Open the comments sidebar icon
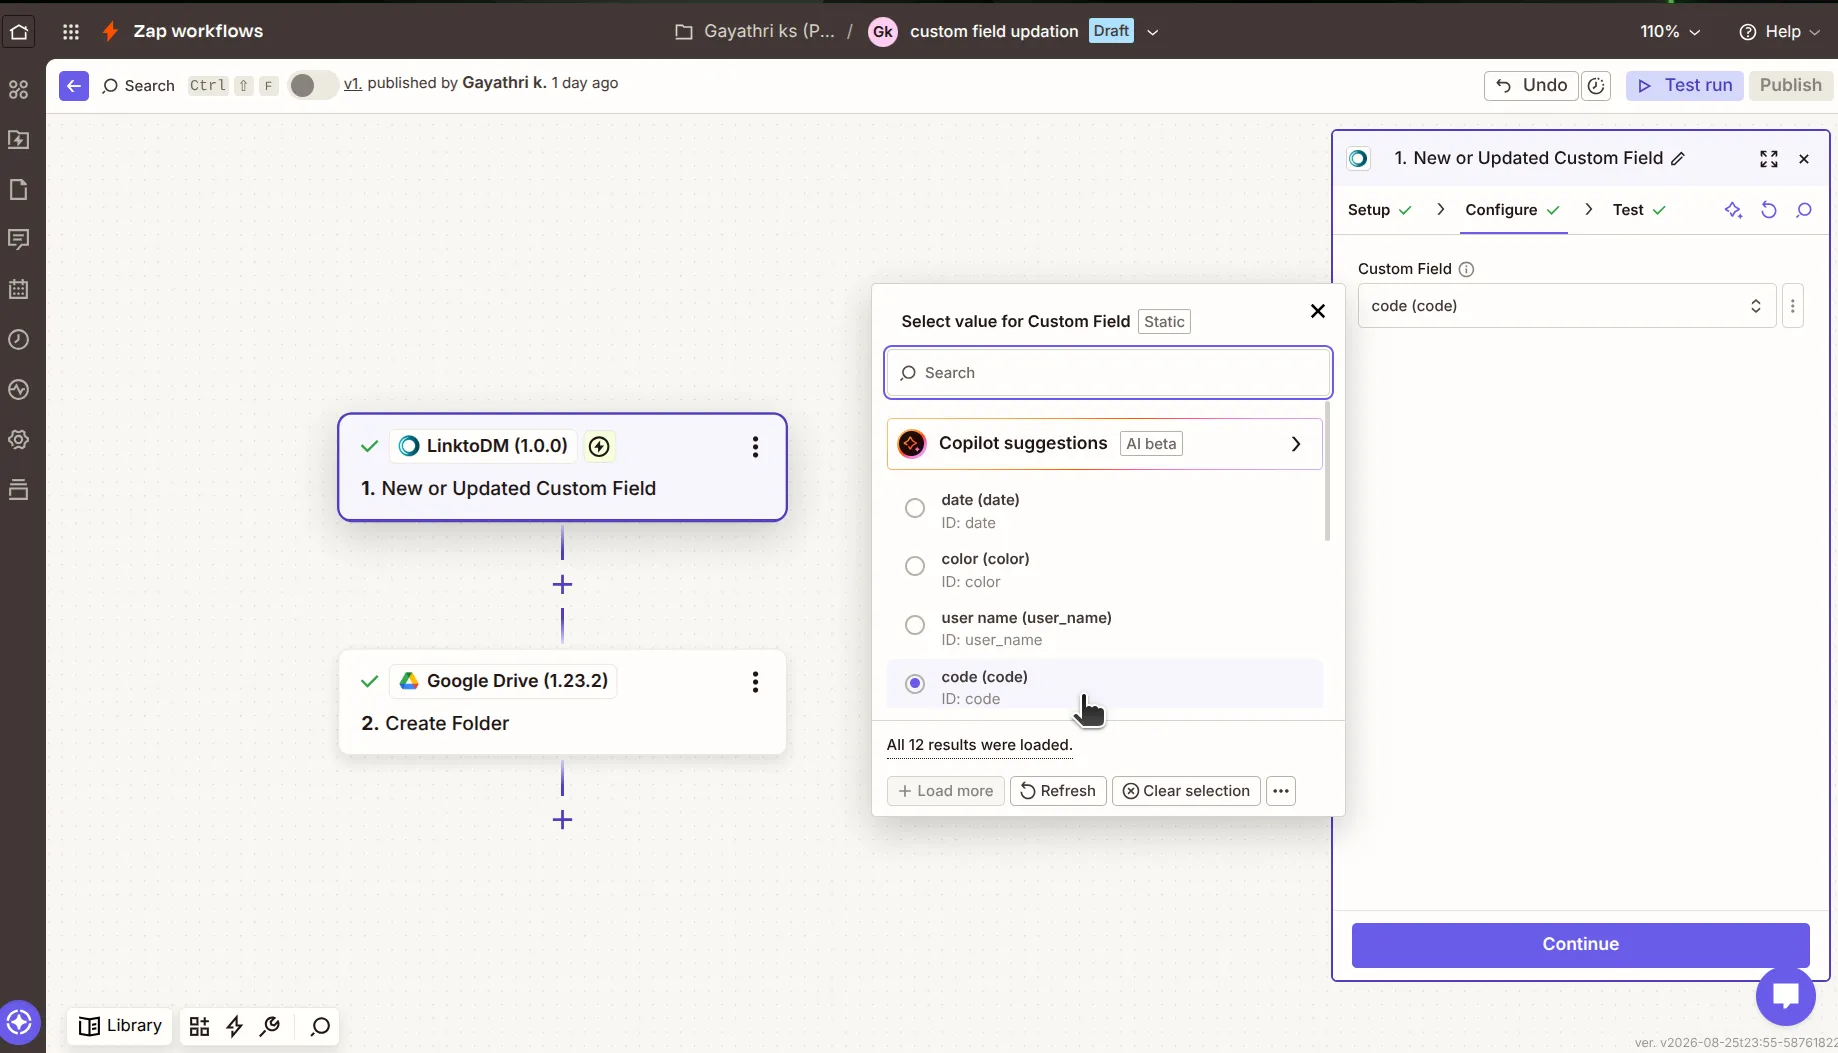The height and width of the screenshot is (1053, 1838). pos(19,240)
